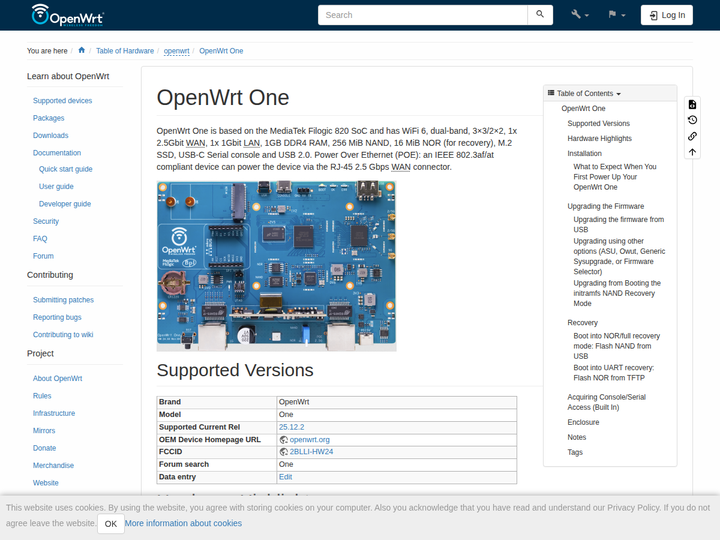Open Merchandise sidebar link
The image size is (720, 540).
tap(53, 466)
